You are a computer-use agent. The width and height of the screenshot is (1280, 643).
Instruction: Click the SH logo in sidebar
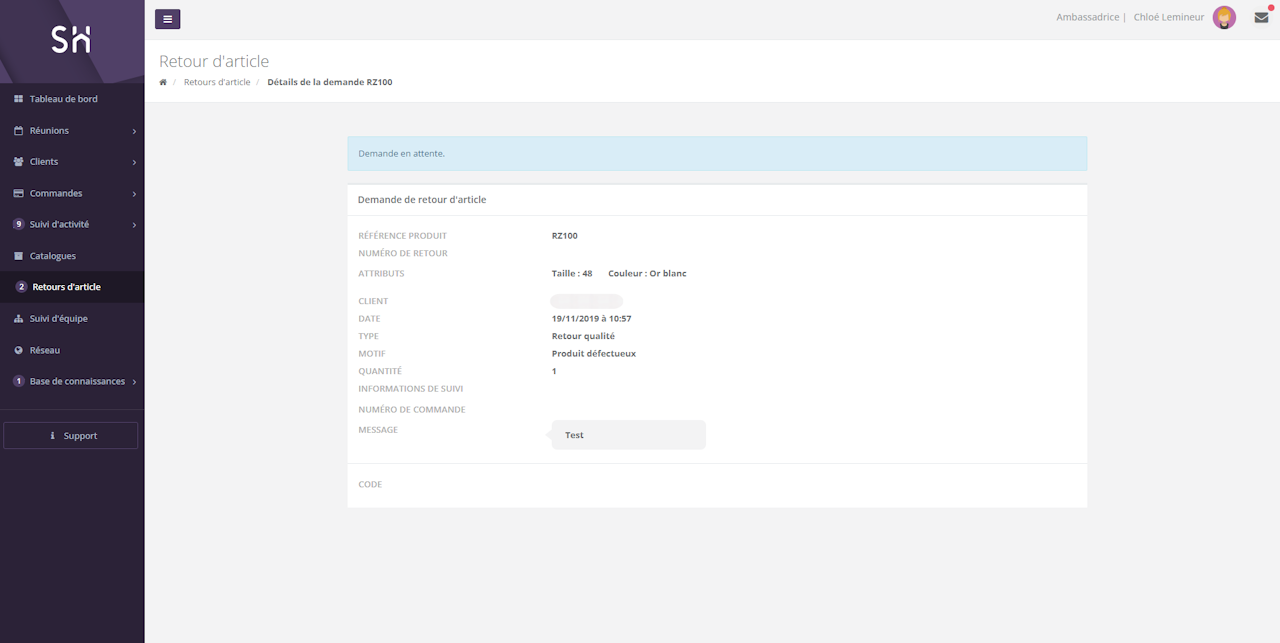coord(71,39)
